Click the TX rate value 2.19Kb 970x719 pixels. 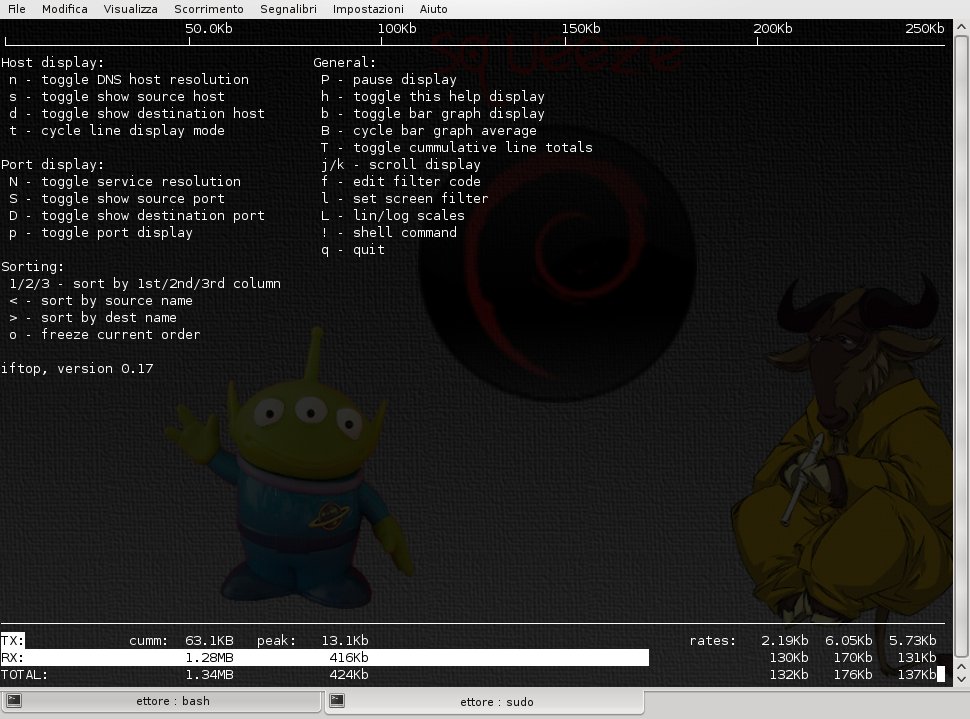784,640
